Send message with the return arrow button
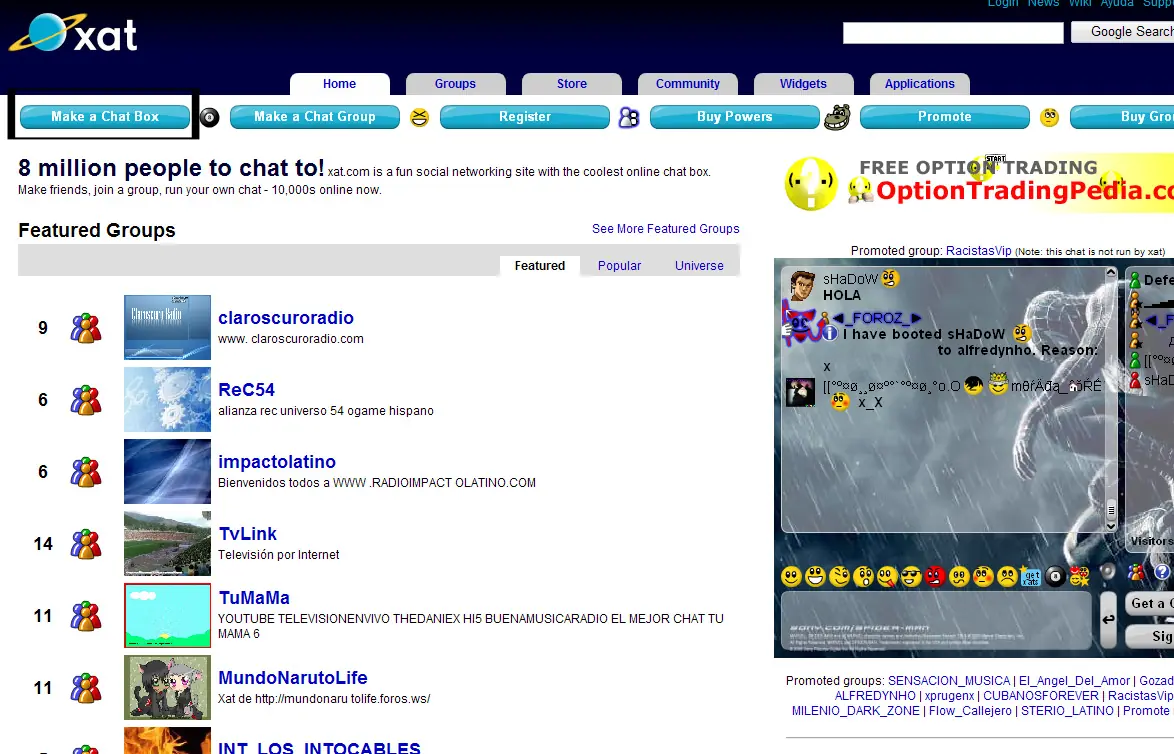Viewport: 1174px width, 754px height. 1108,619
